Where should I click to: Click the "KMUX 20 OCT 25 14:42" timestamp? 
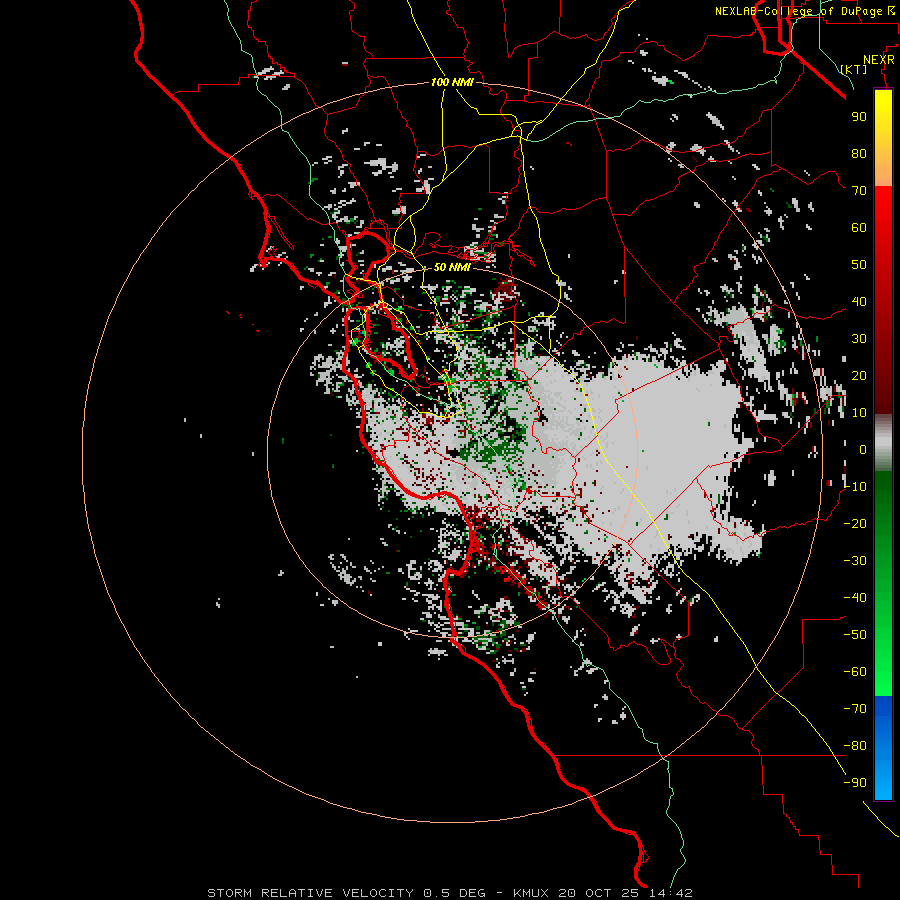[x=603, y=893]
